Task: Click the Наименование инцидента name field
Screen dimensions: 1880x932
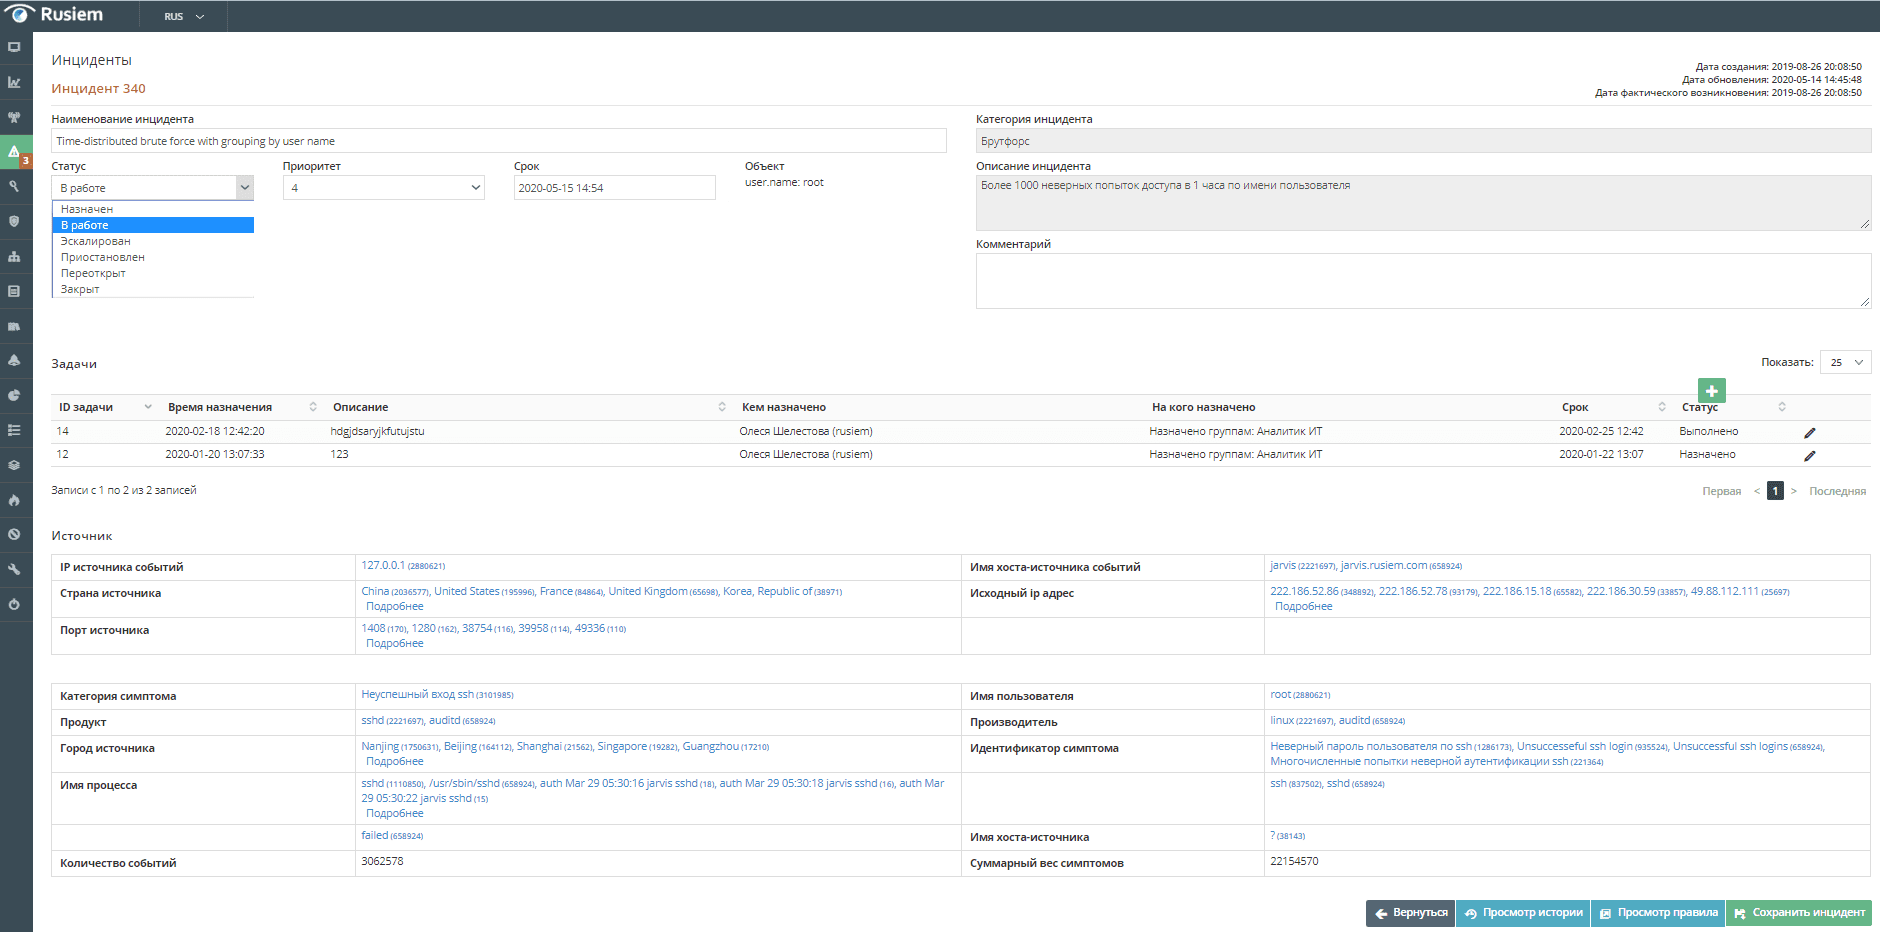Action: pyautogui.click(x=499, y=141)
